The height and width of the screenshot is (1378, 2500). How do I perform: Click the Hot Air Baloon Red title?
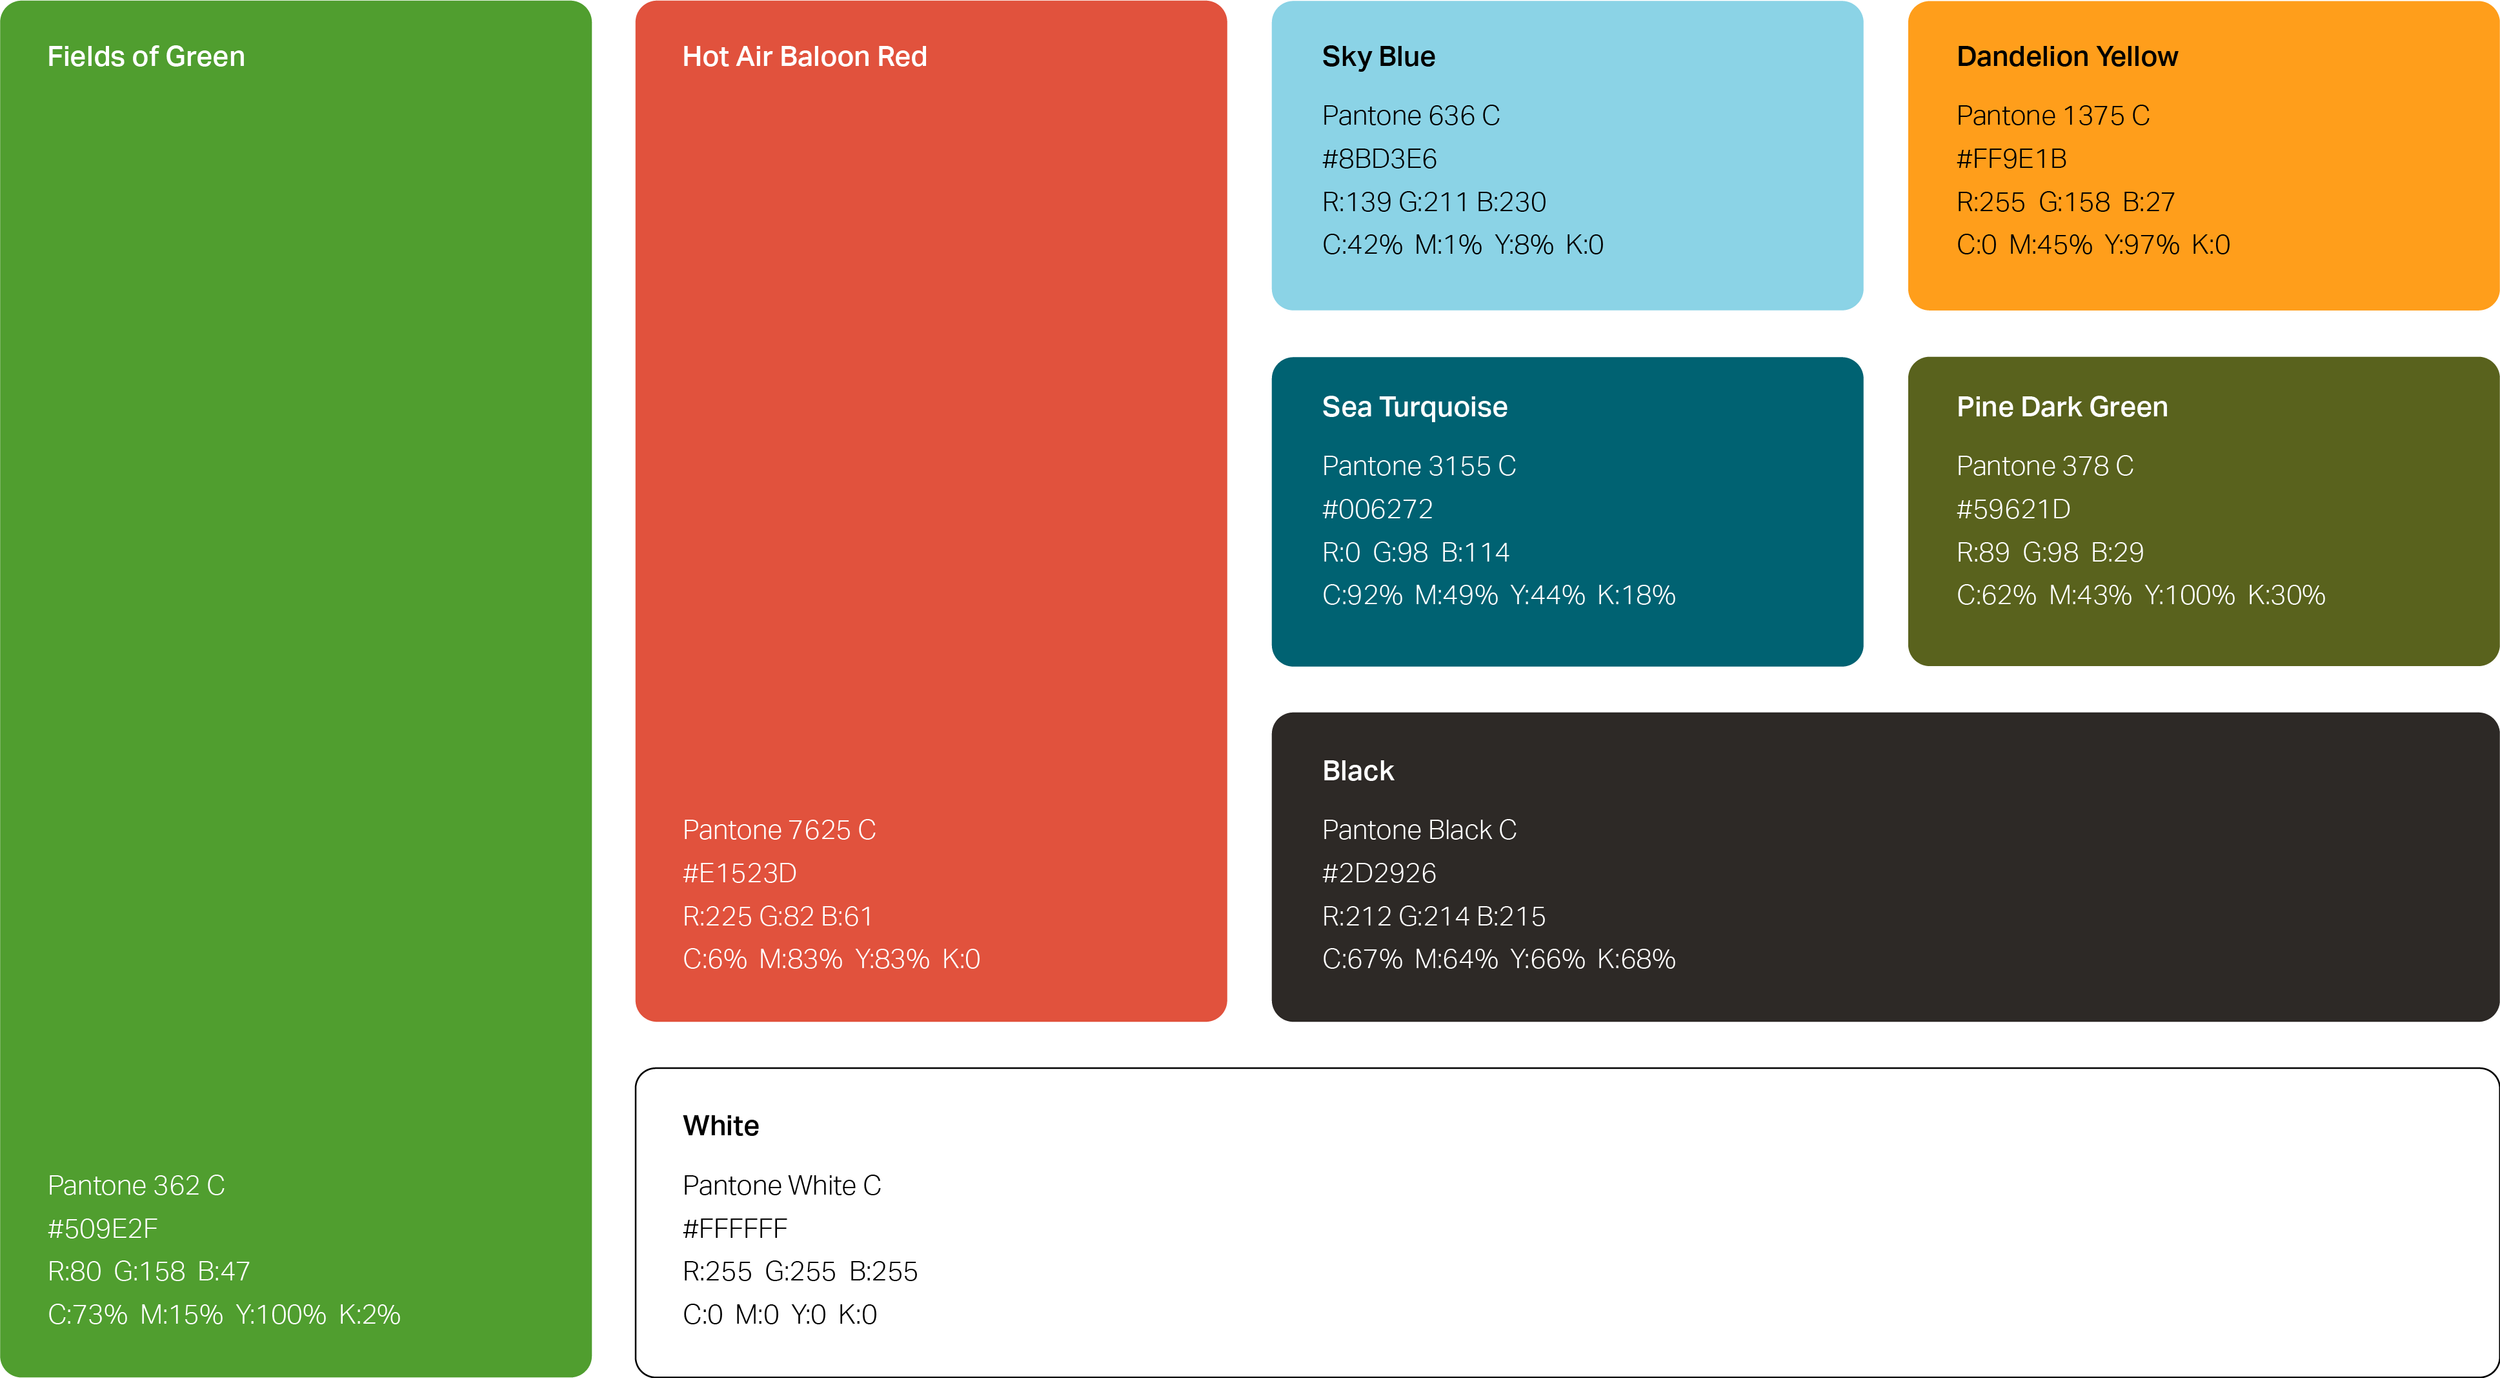coord(804,57)
